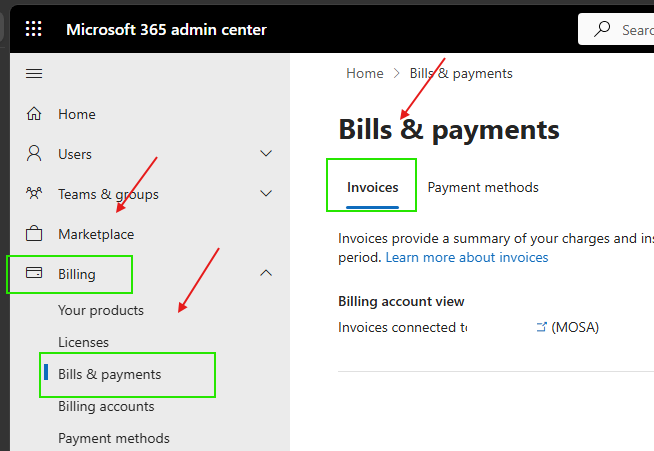The width and height of the screenshot is (654, 451).
Task: Open Payment methods in the sidebar
Action: click(x=114, y=438)
